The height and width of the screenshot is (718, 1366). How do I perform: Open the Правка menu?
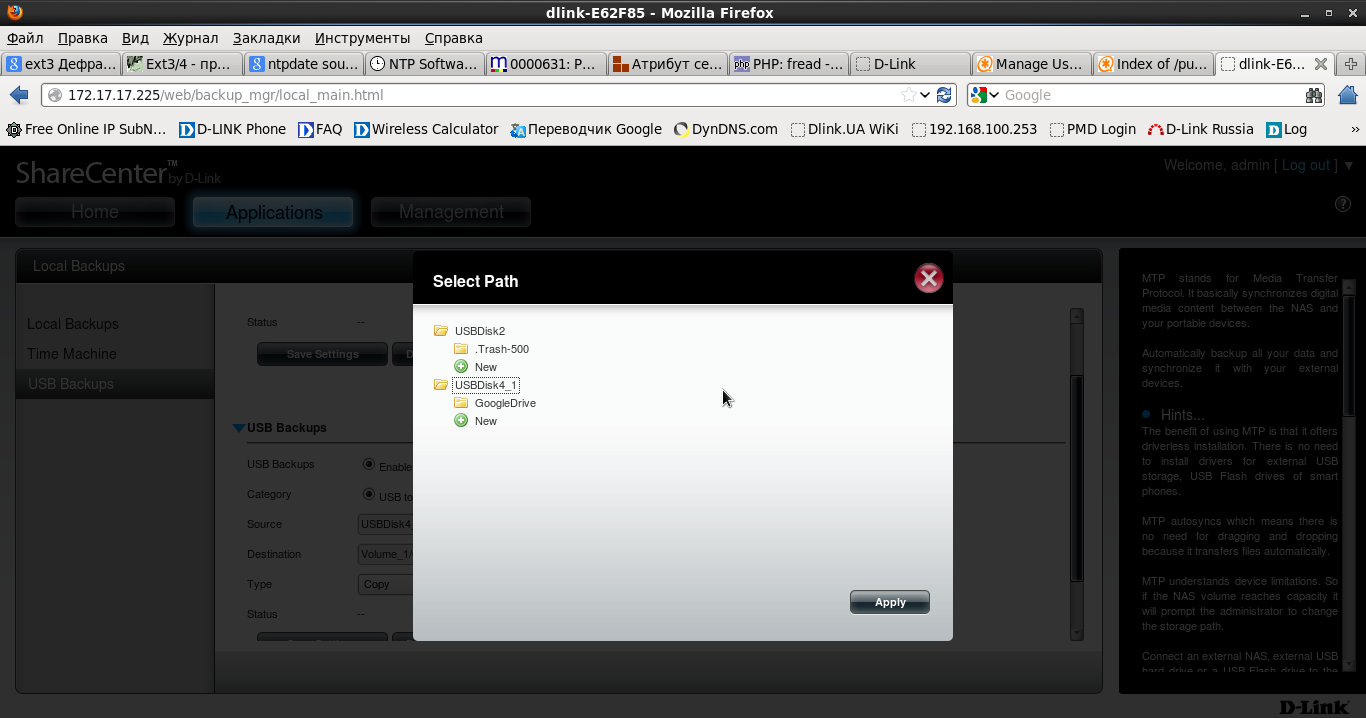(x=83, y=38)
